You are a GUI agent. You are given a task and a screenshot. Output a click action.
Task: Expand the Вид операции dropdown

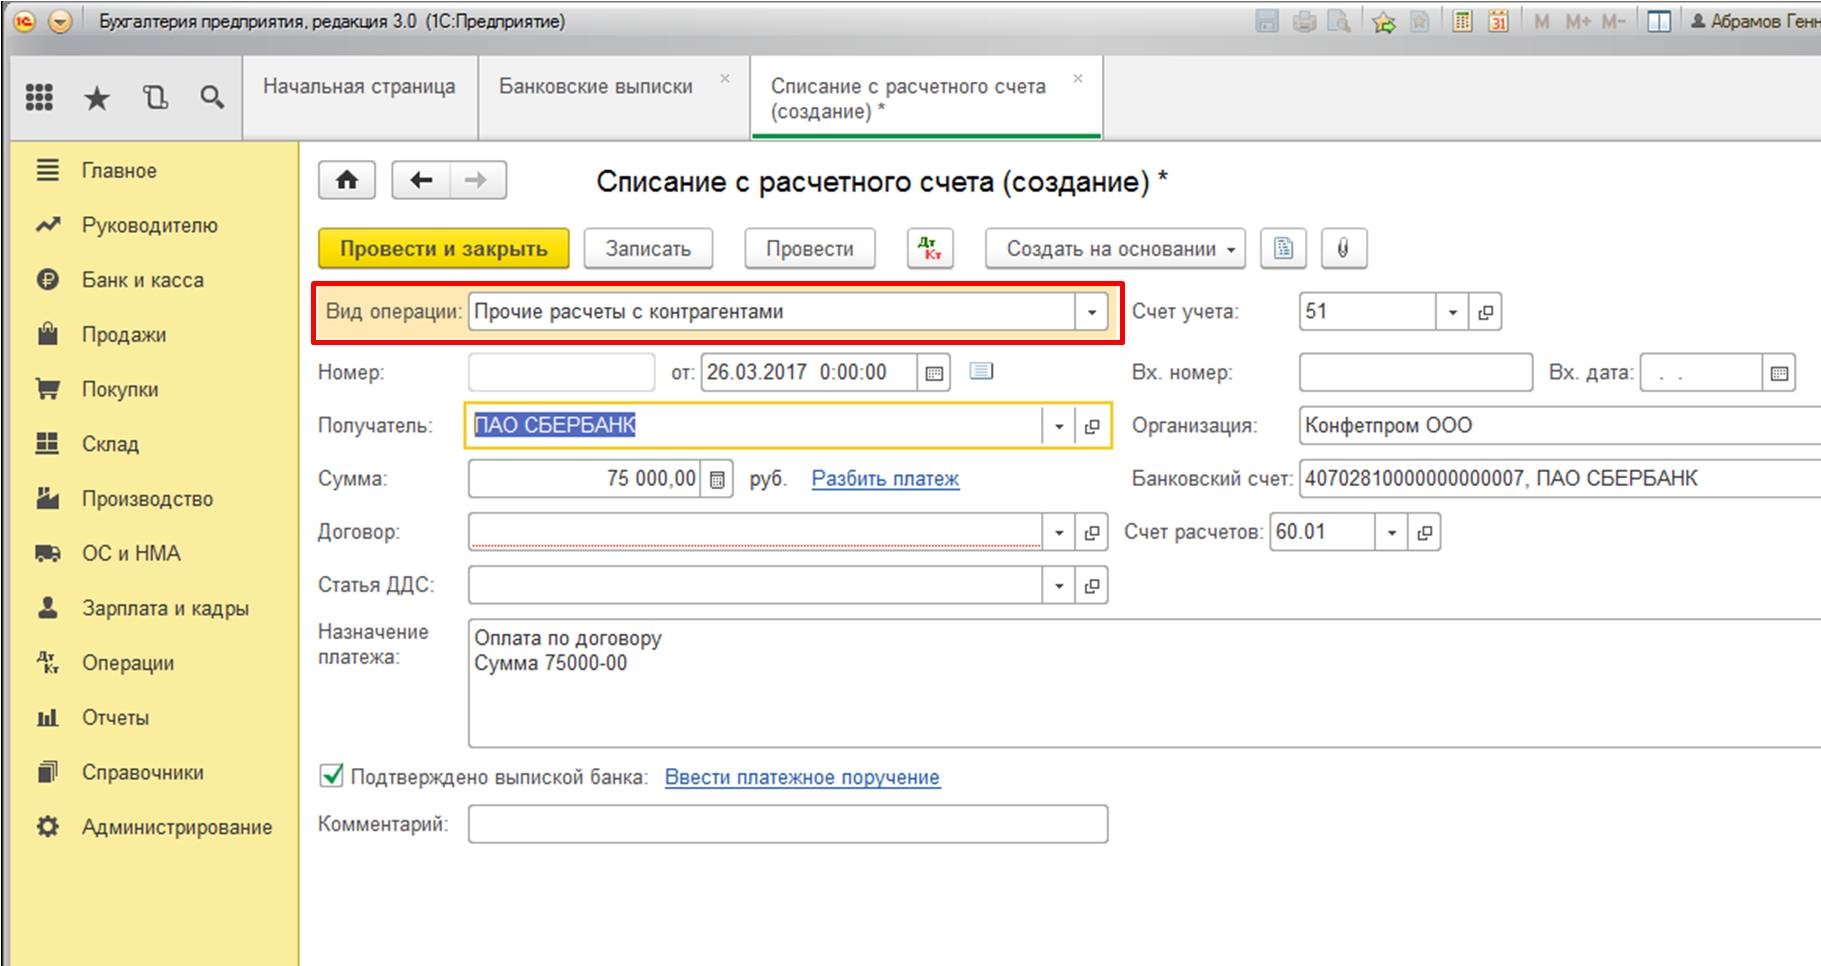1091,312
